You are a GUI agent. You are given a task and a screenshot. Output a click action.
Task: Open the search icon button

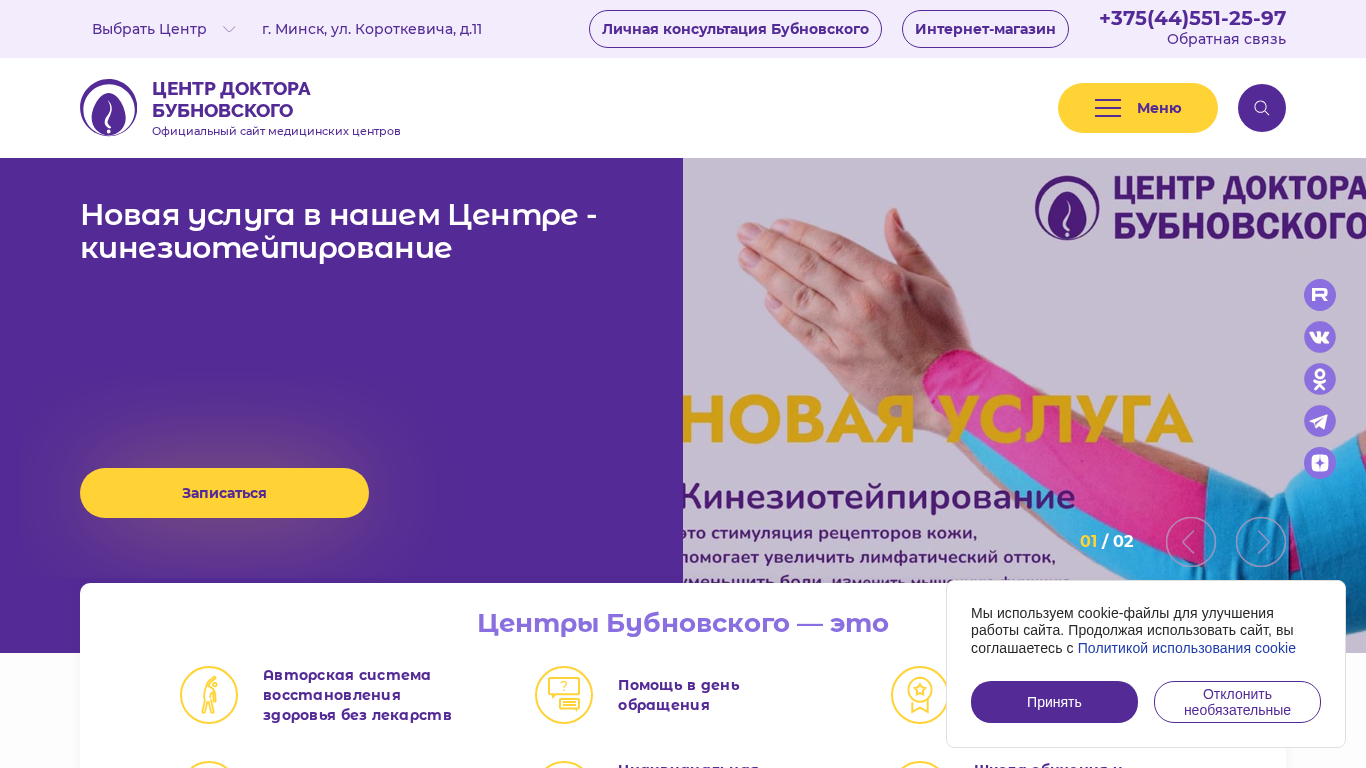coord(1262,108)
